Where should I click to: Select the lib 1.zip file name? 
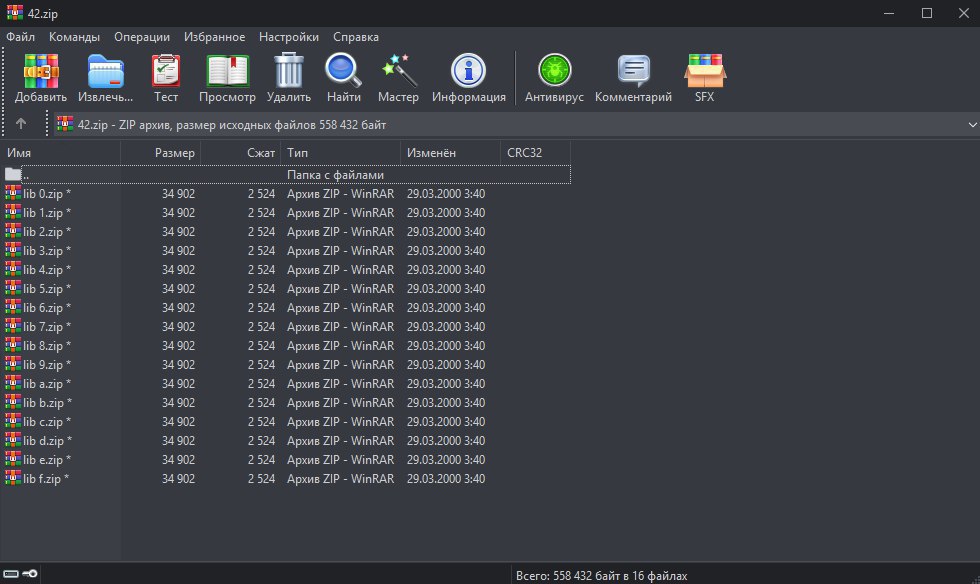tap(47, 213)
